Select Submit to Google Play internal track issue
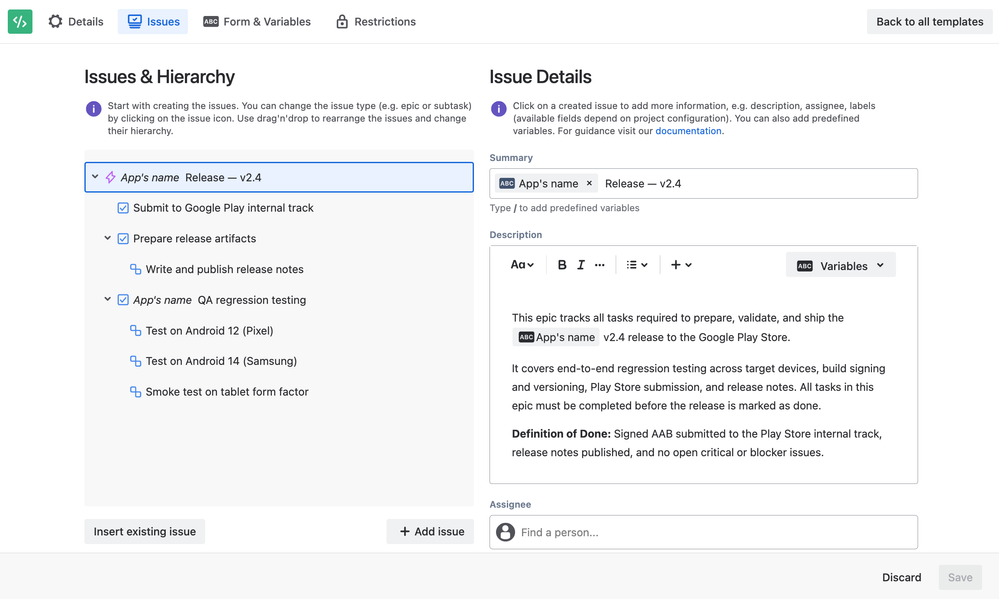 click(x=223, y=208)
